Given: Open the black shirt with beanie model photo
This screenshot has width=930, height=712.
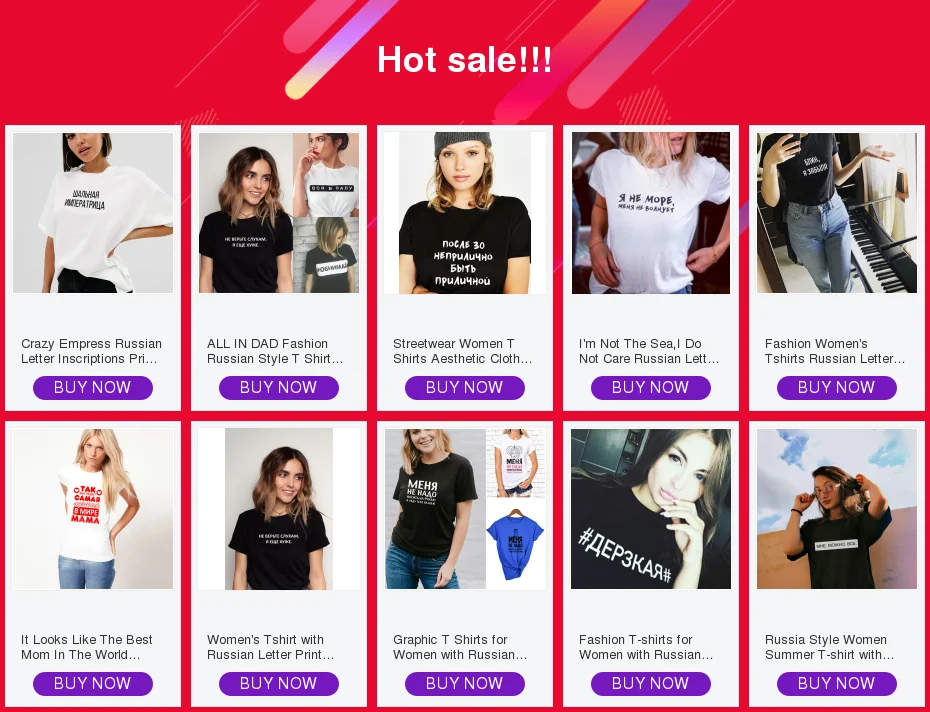Looking at the screenshot, I should tap(464, 213).
